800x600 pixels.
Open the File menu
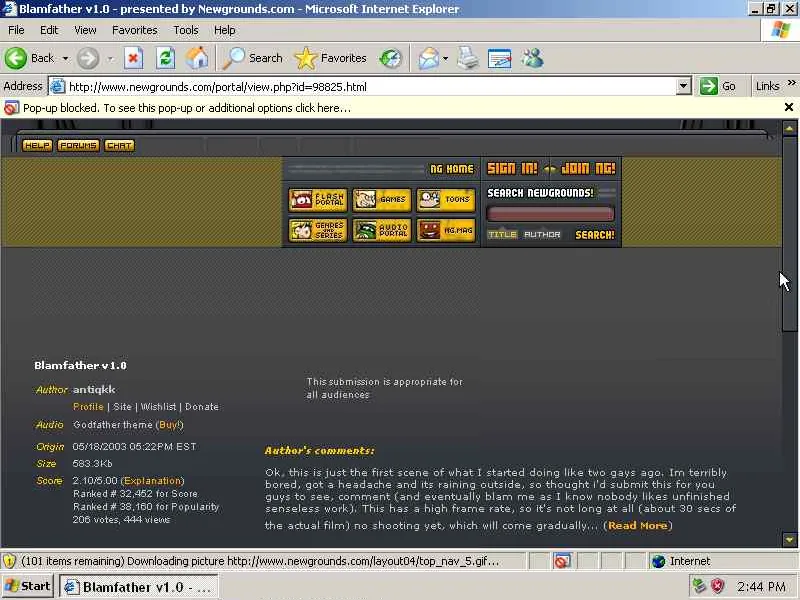(x=16, y=30)
